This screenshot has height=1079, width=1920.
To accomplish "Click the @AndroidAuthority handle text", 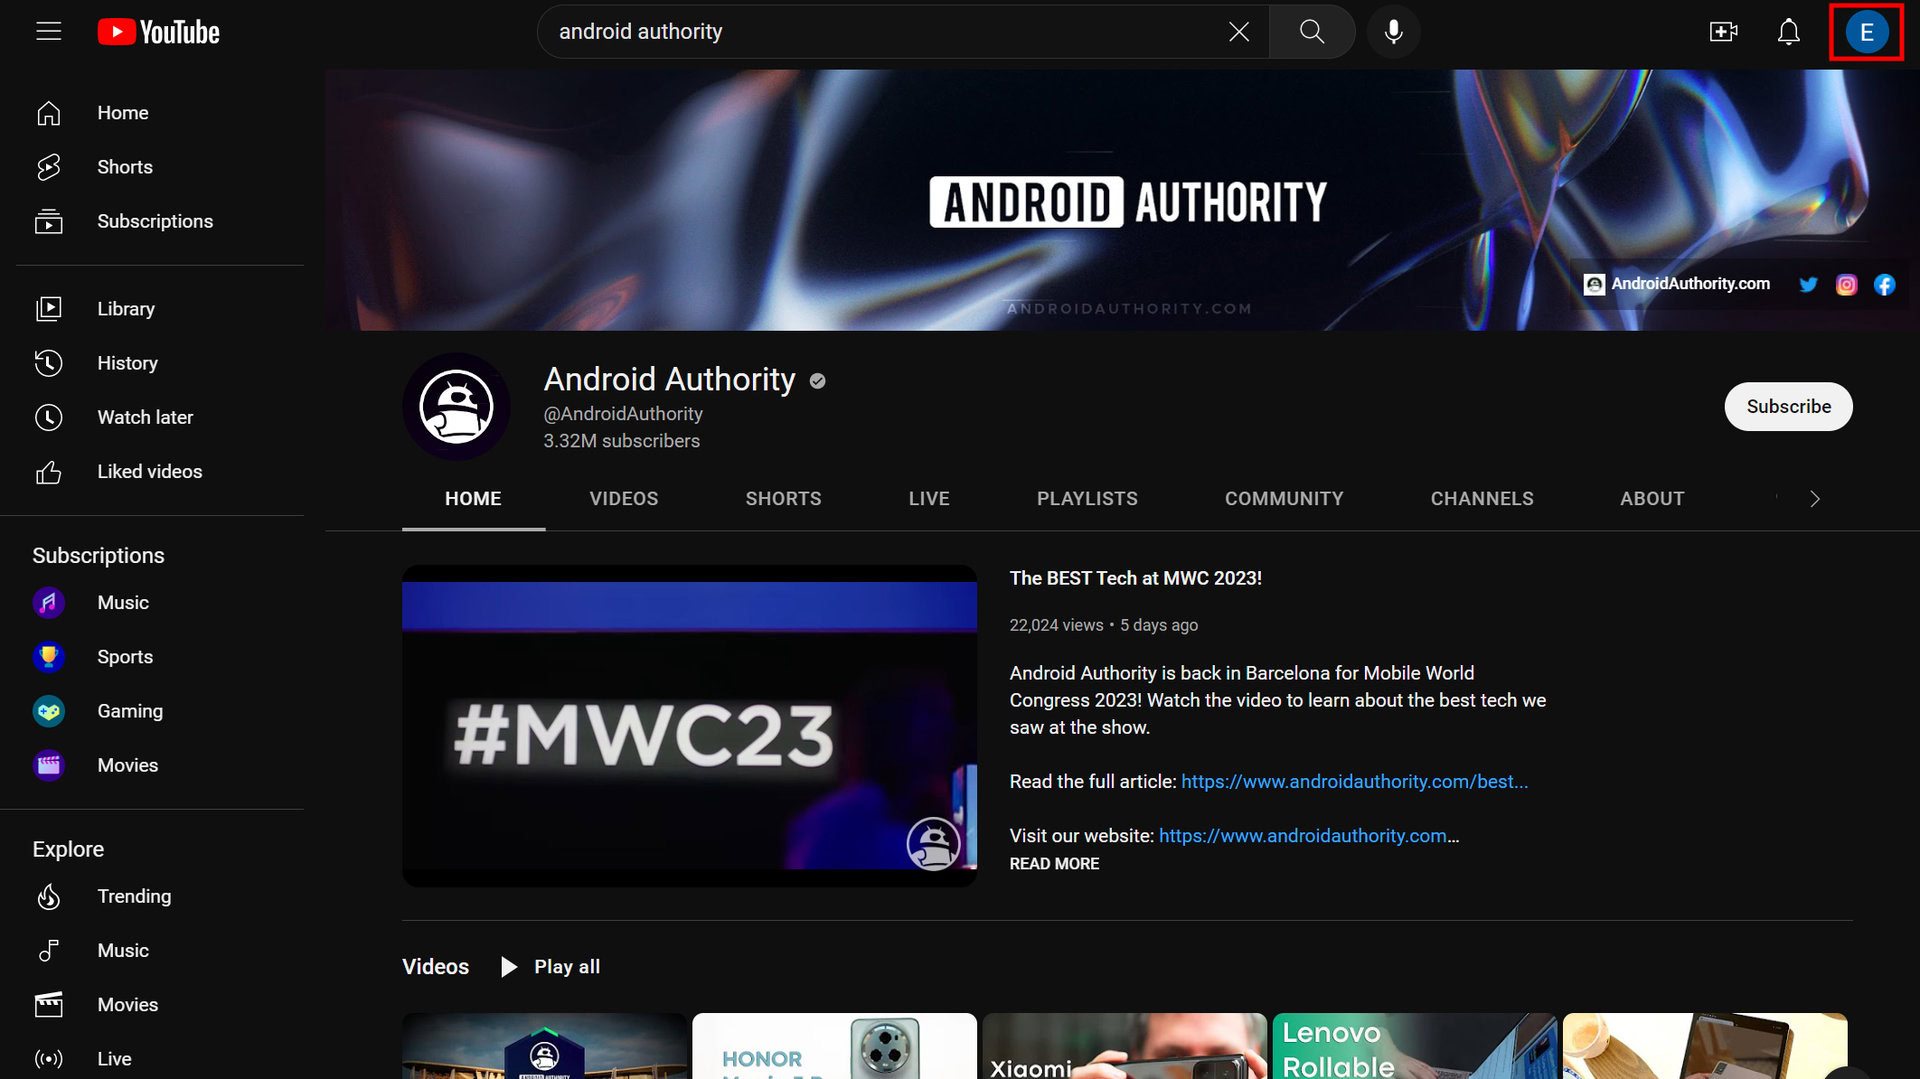I will (623, 414).
